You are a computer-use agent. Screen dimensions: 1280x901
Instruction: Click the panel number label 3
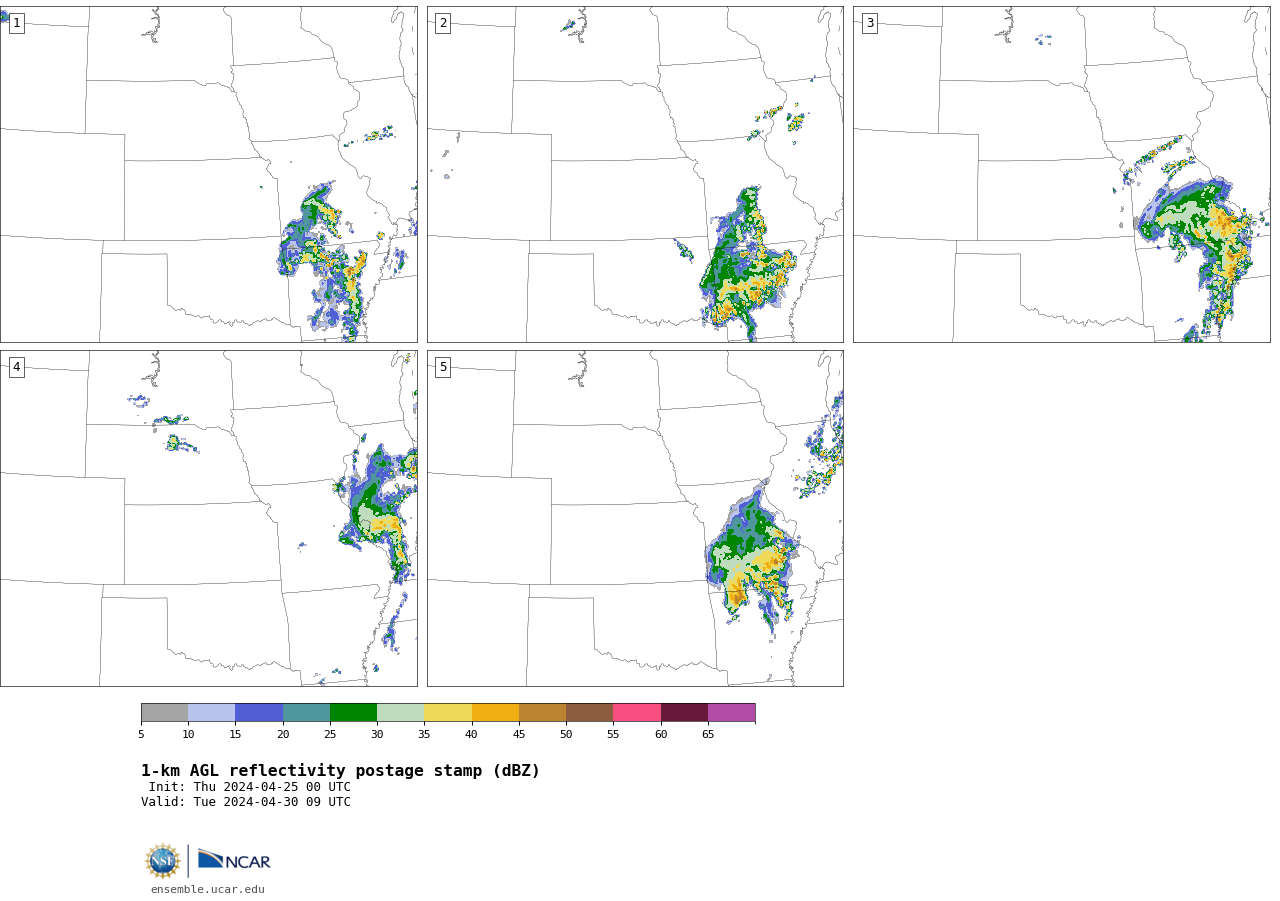869,23
